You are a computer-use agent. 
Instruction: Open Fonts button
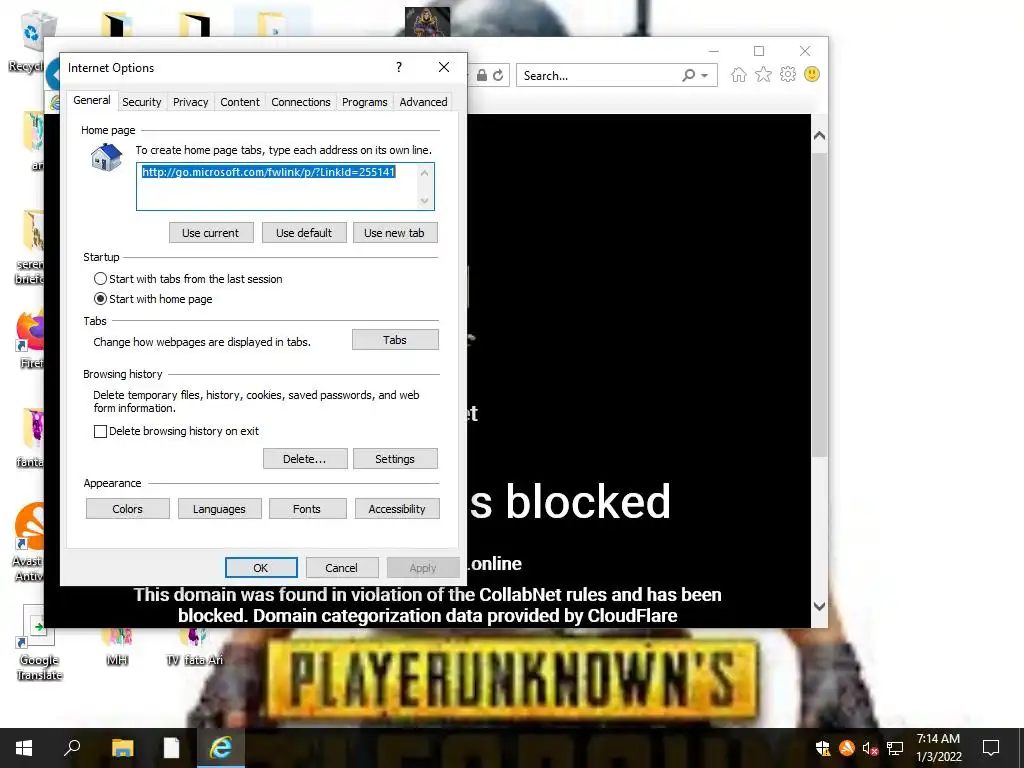coord(307,509)
